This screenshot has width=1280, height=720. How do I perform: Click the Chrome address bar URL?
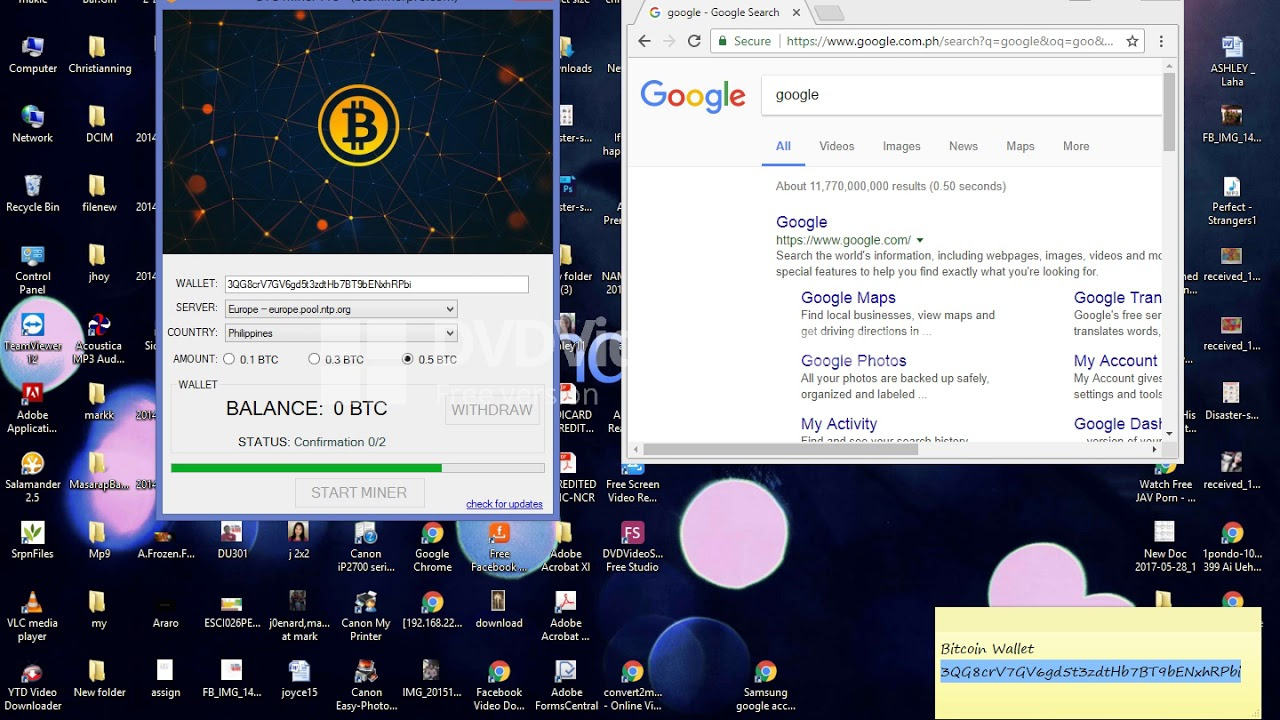pyautogui.click(x=949, y=41)
